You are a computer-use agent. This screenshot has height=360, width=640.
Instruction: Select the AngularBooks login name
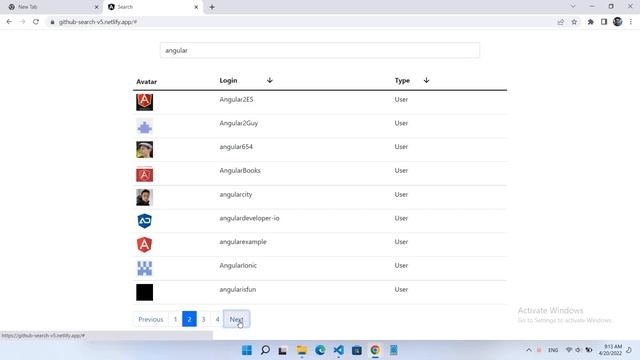[x=240, y=170]
